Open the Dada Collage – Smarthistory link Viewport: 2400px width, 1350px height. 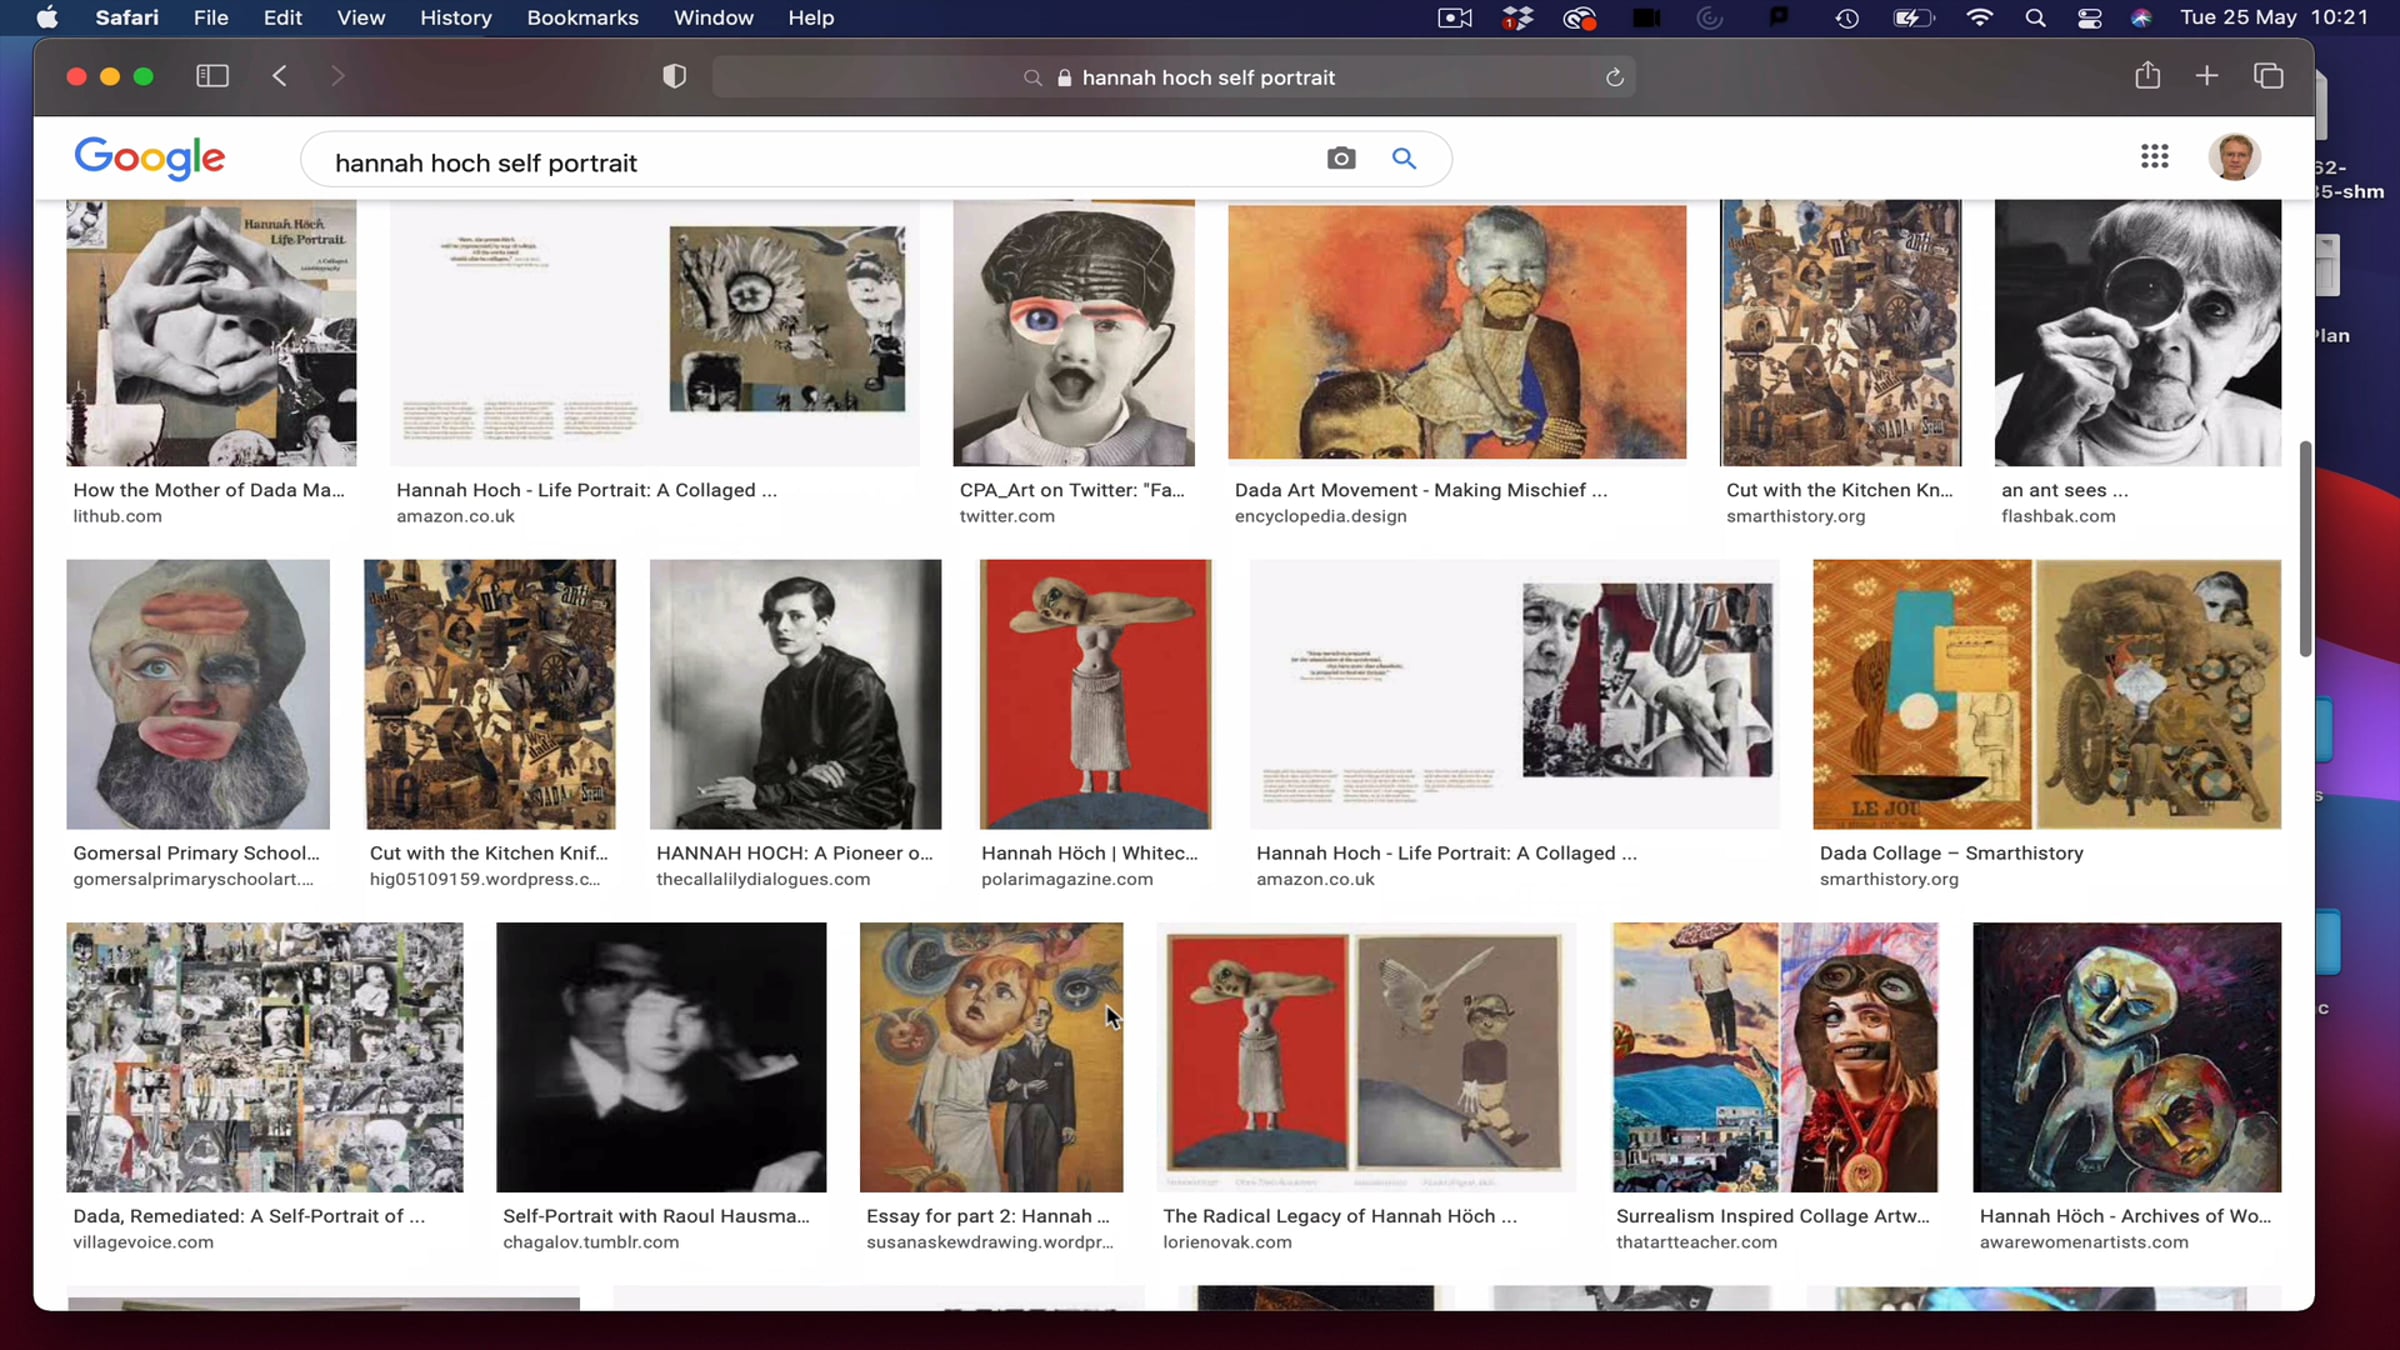pyautogui.click(x=1950, y=853)
